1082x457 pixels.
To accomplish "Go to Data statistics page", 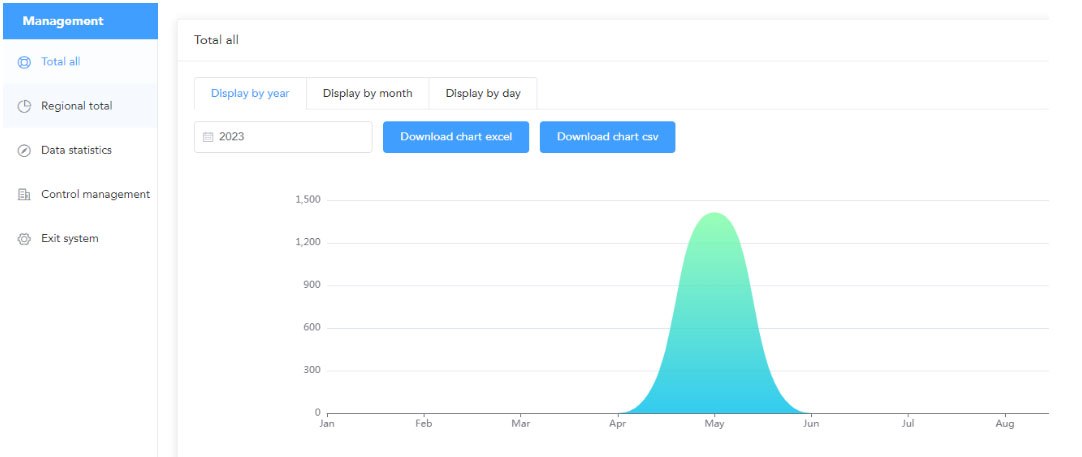I will (x=76, y=150).
